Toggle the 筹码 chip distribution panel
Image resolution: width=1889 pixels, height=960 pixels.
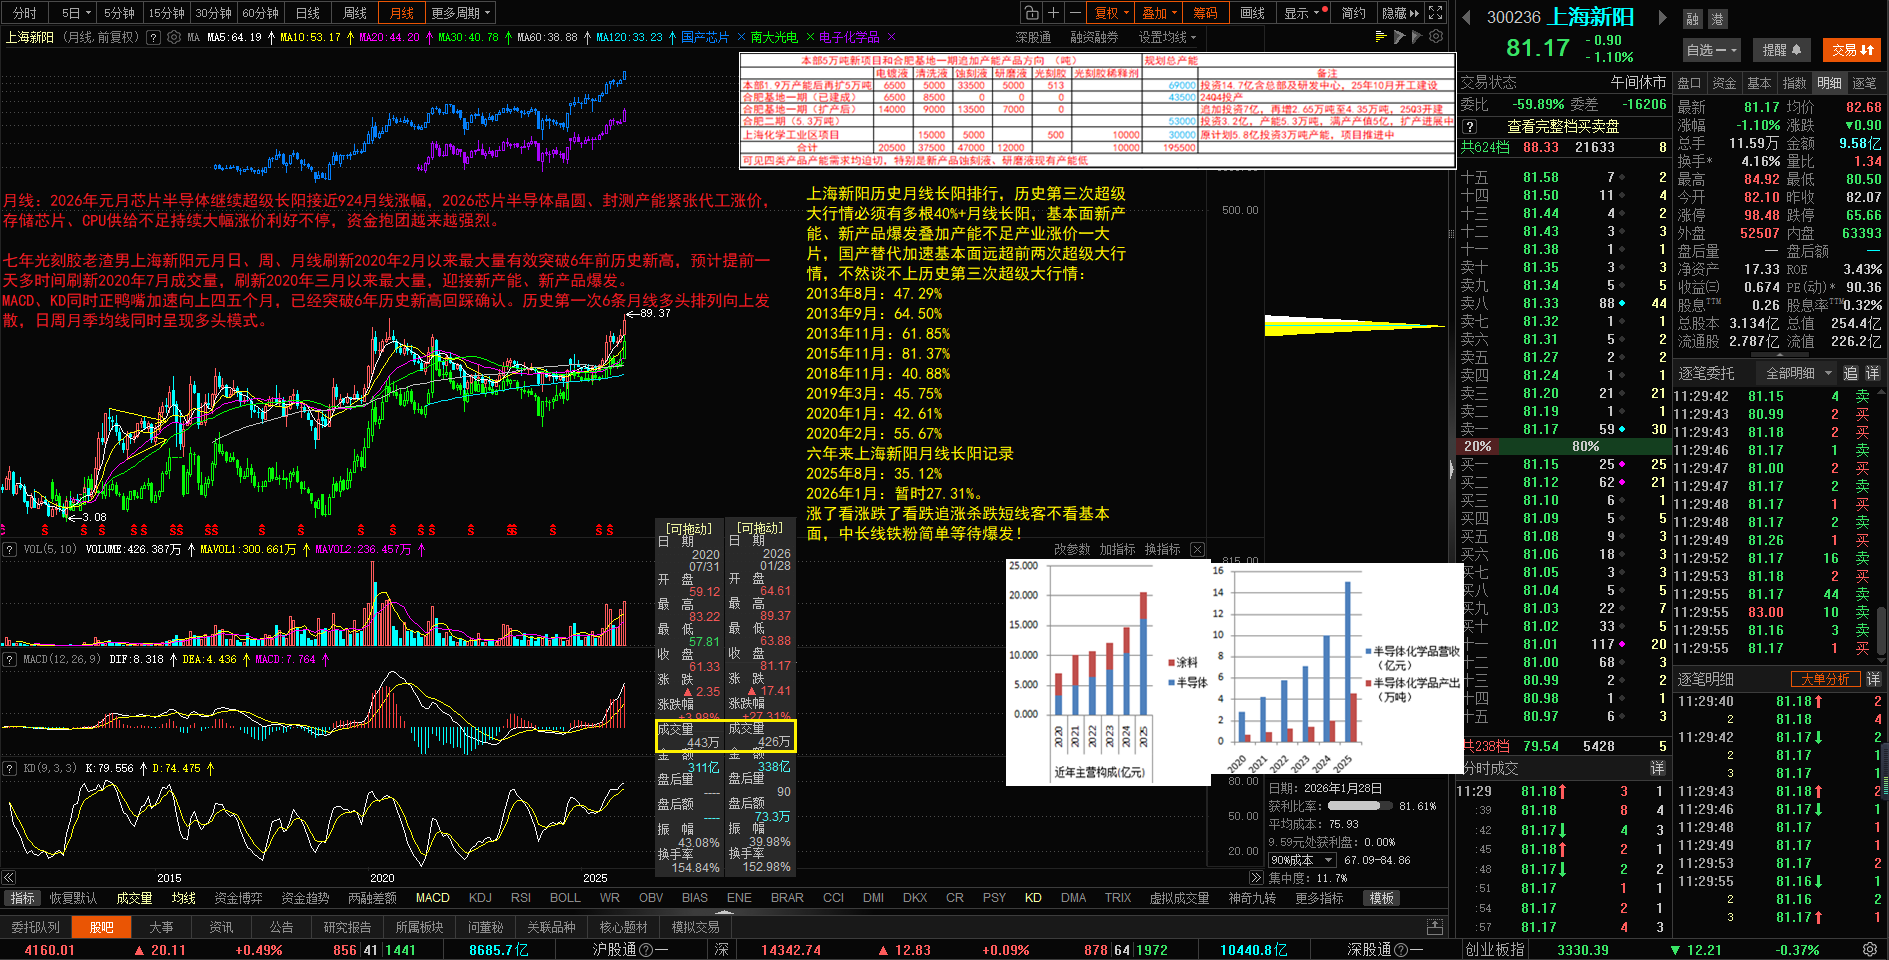[x=1205, y=13]
